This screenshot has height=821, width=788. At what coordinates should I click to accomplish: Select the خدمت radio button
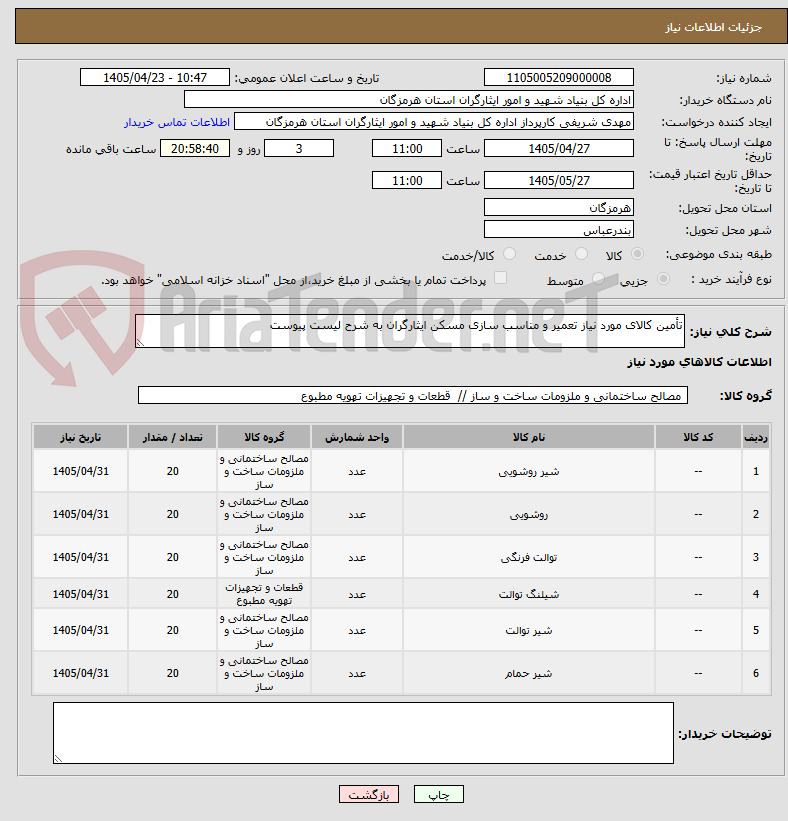(581, 254)
